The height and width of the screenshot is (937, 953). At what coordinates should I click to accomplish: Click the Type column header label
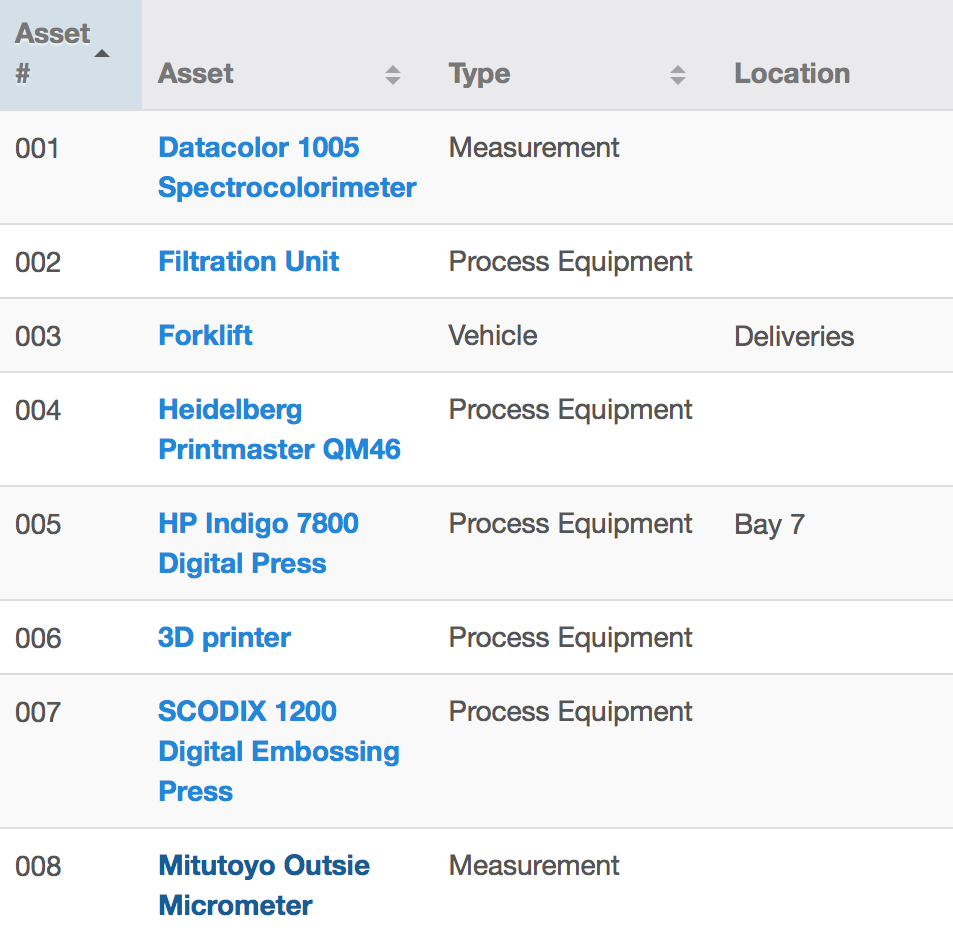[x=480, y=75]
